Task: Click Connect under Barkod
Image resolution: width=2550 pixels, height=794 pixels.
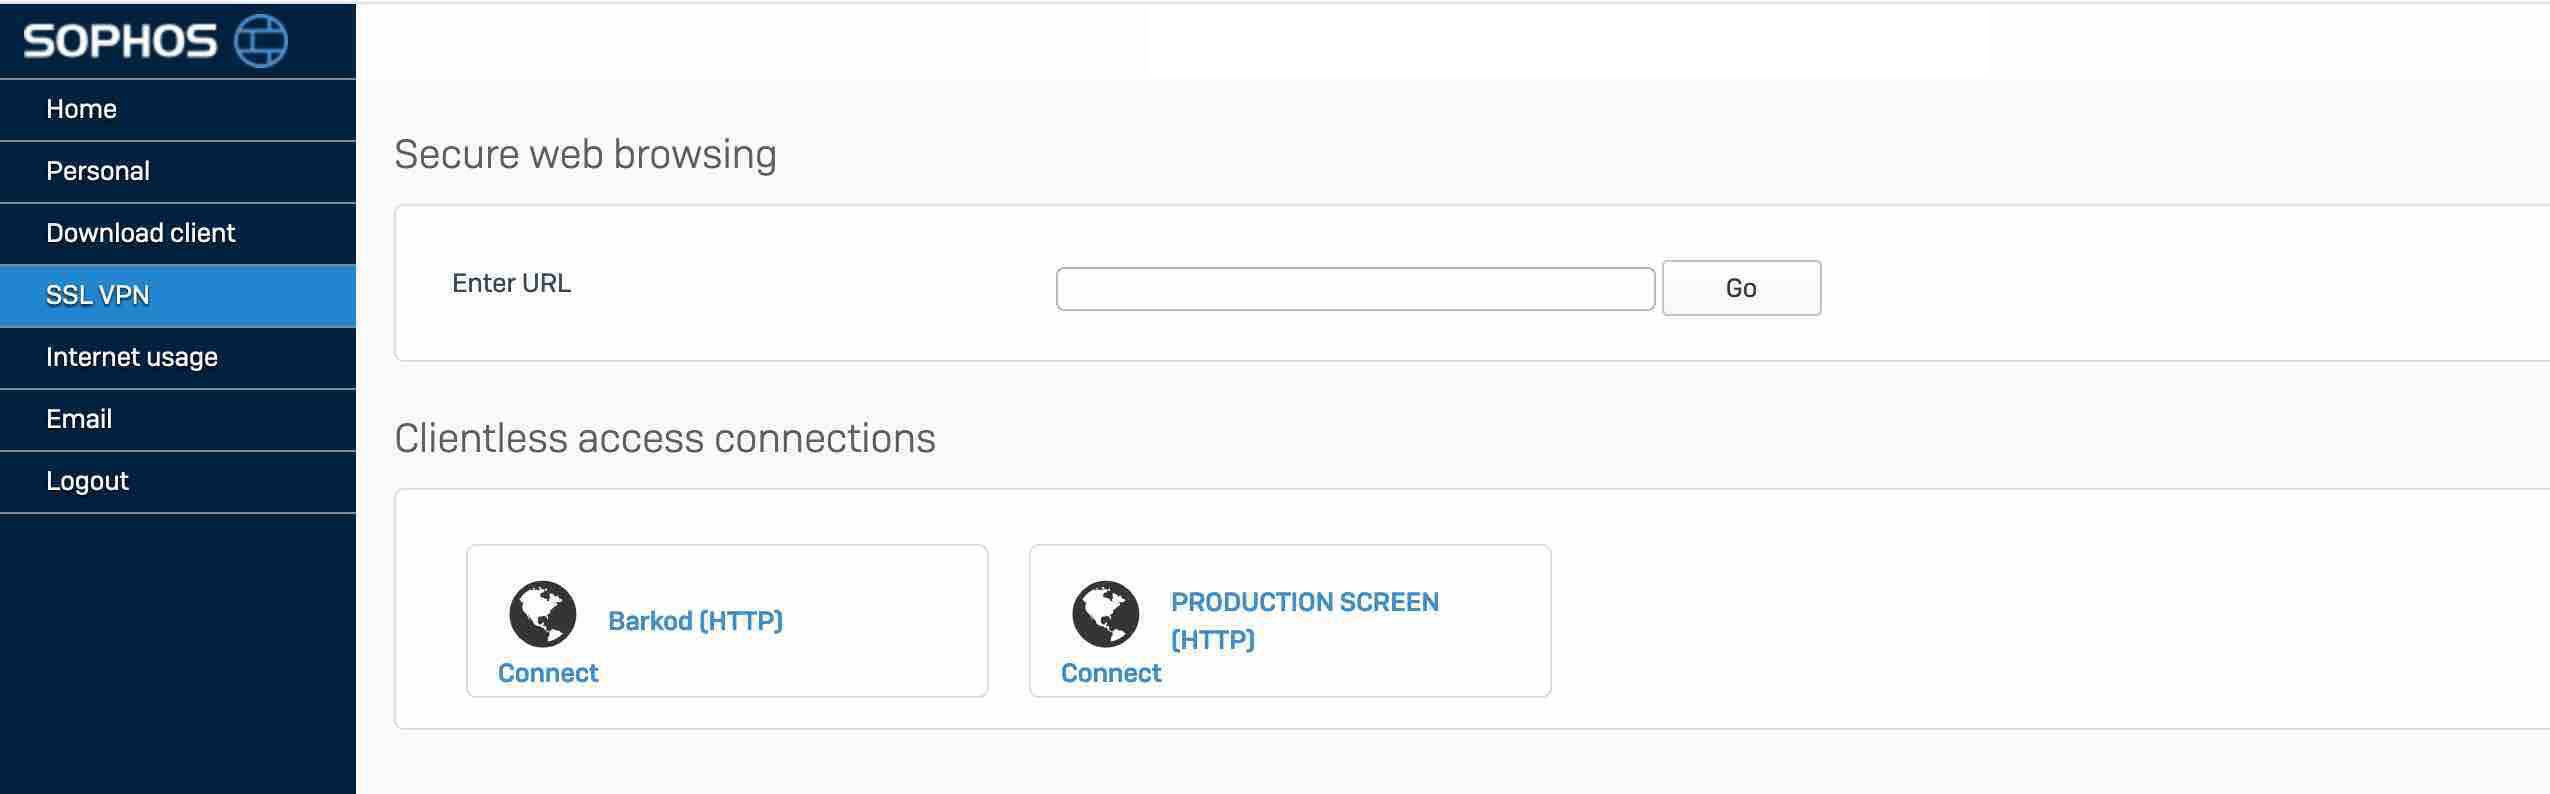Action: coord(548,673)
